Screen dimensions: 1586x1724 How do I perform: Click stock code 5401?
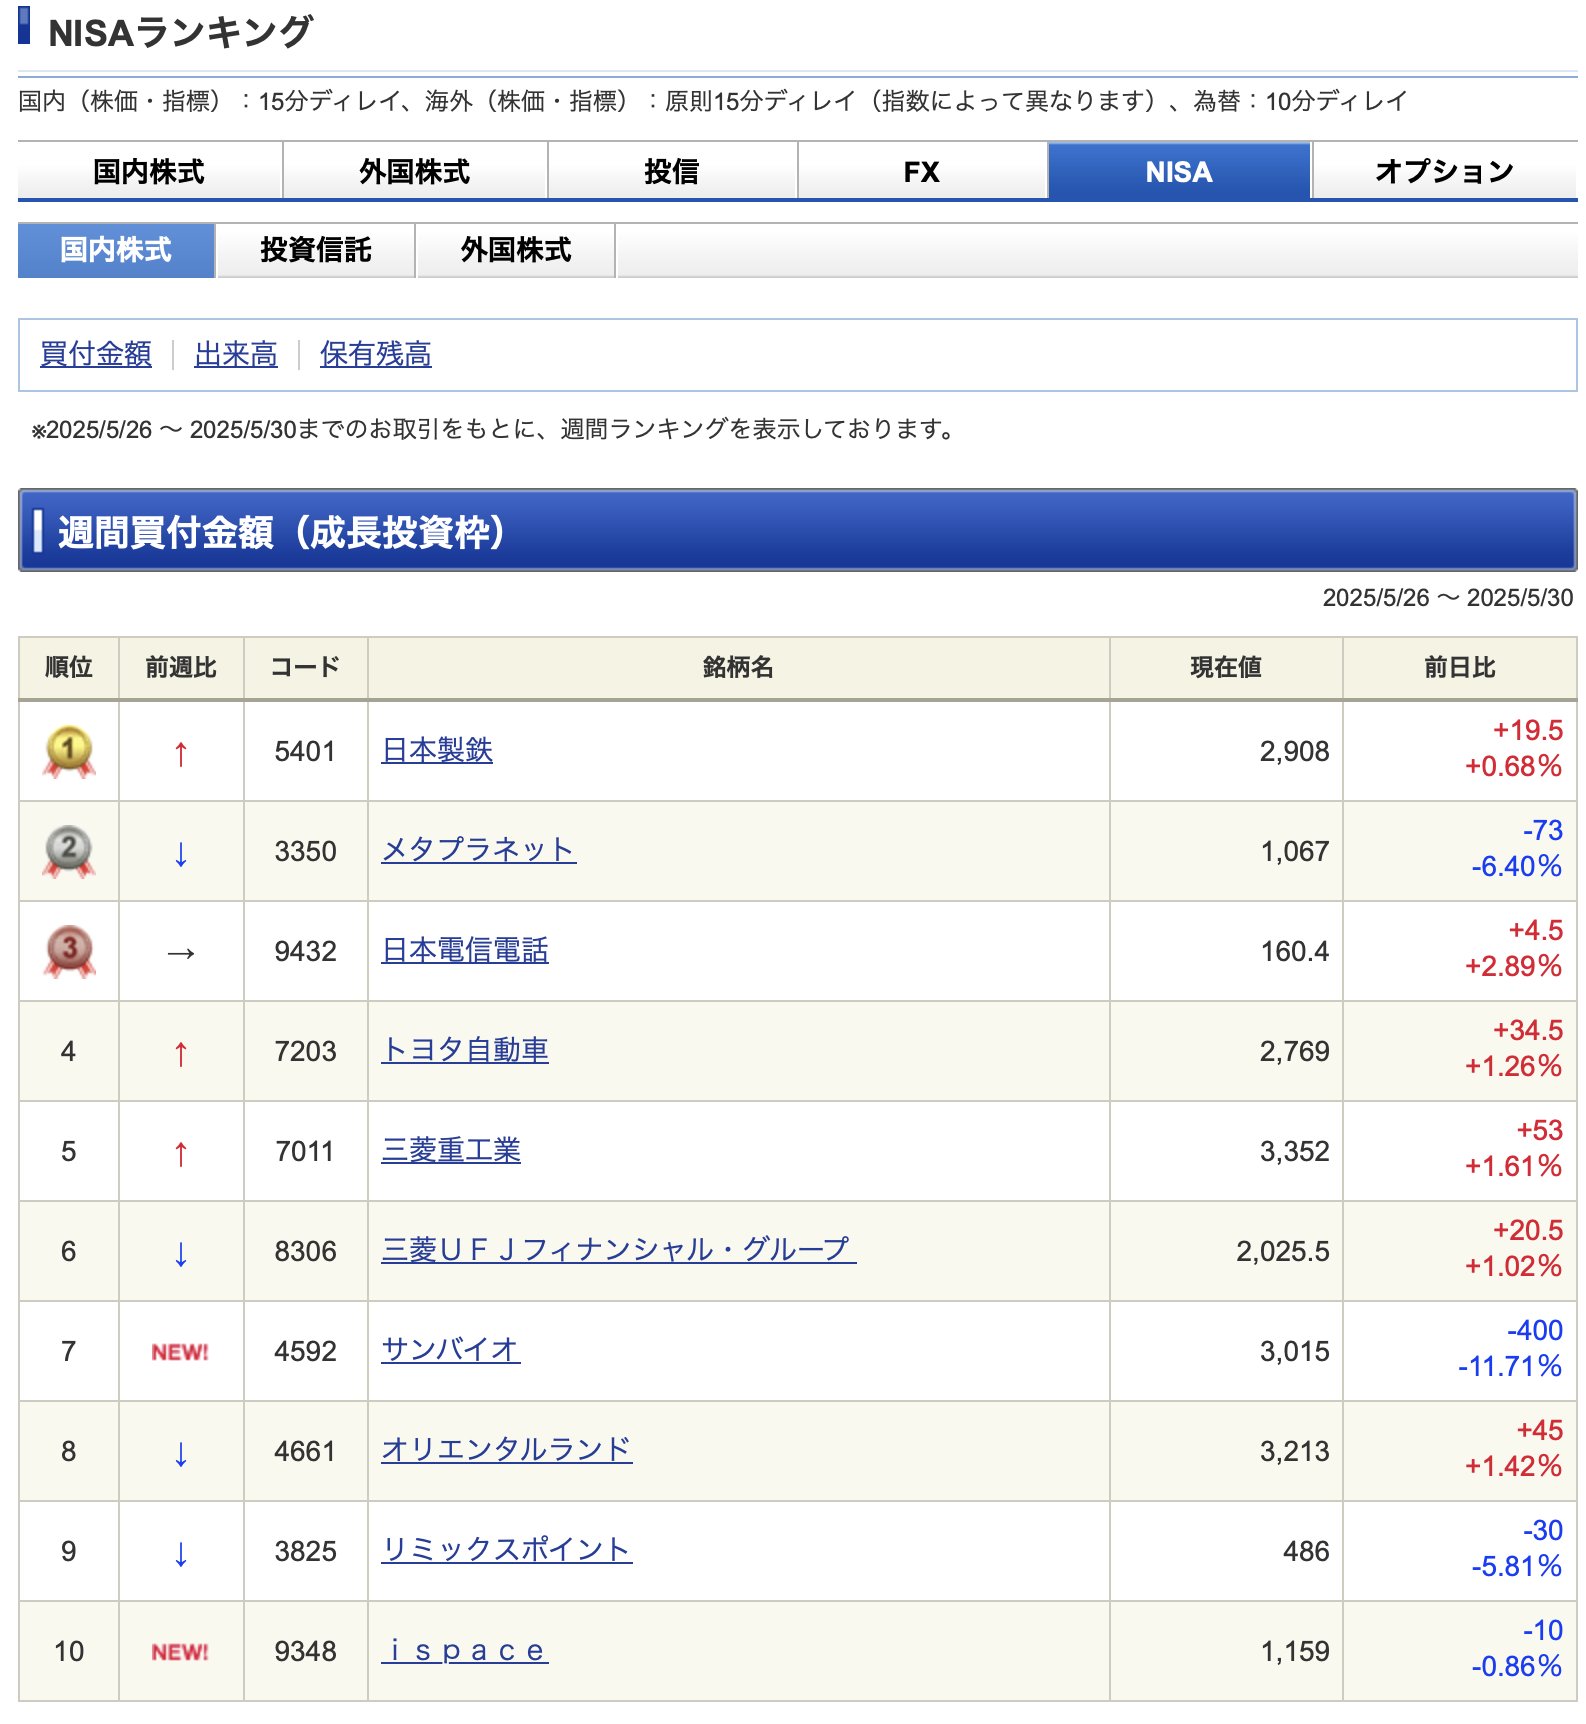pyautogui.click(x=306, y=751)
